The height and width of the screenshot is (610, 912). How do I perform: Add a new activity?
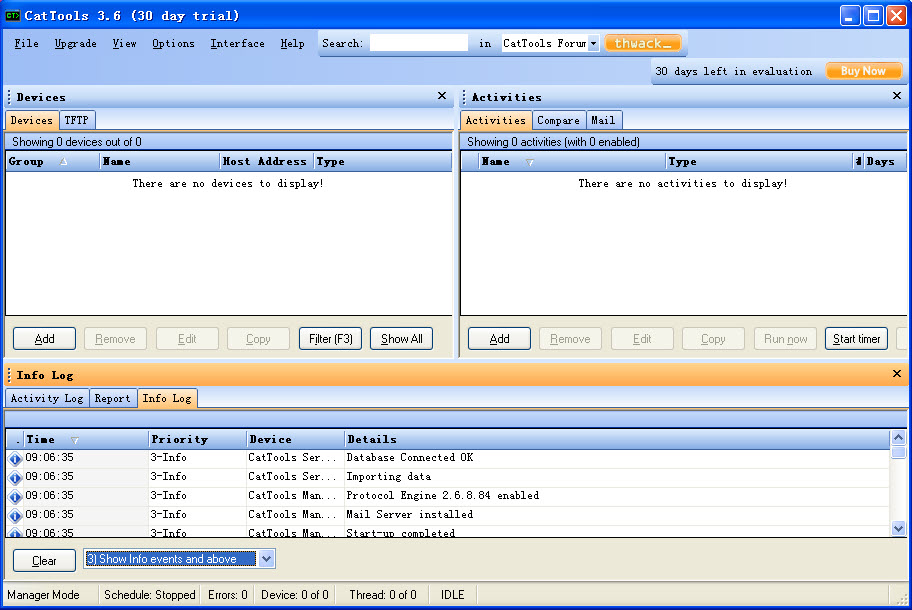tap(499, 339)
